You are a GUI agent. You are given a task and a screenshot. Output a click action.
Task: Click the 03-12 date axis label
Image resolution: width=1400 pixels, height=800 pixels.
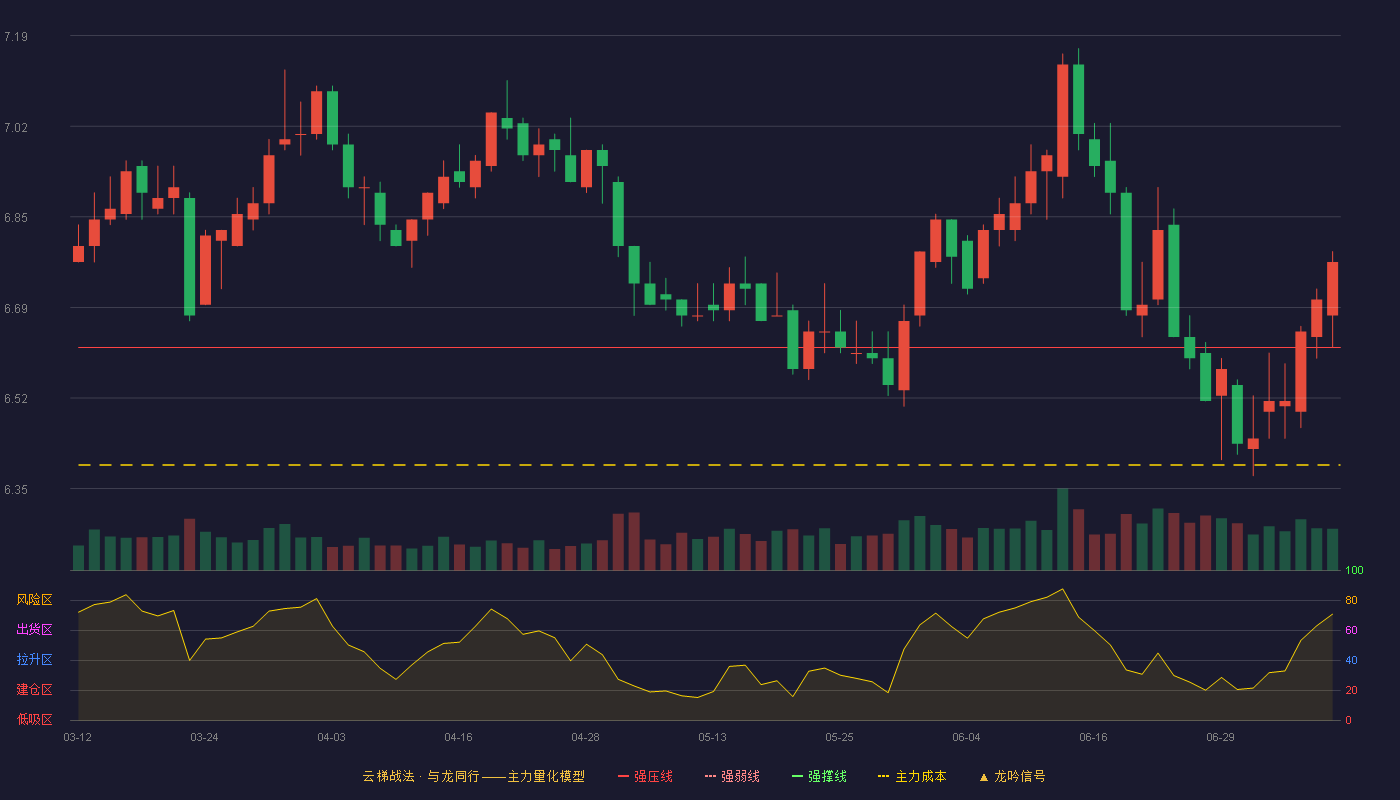click(77, 737)
